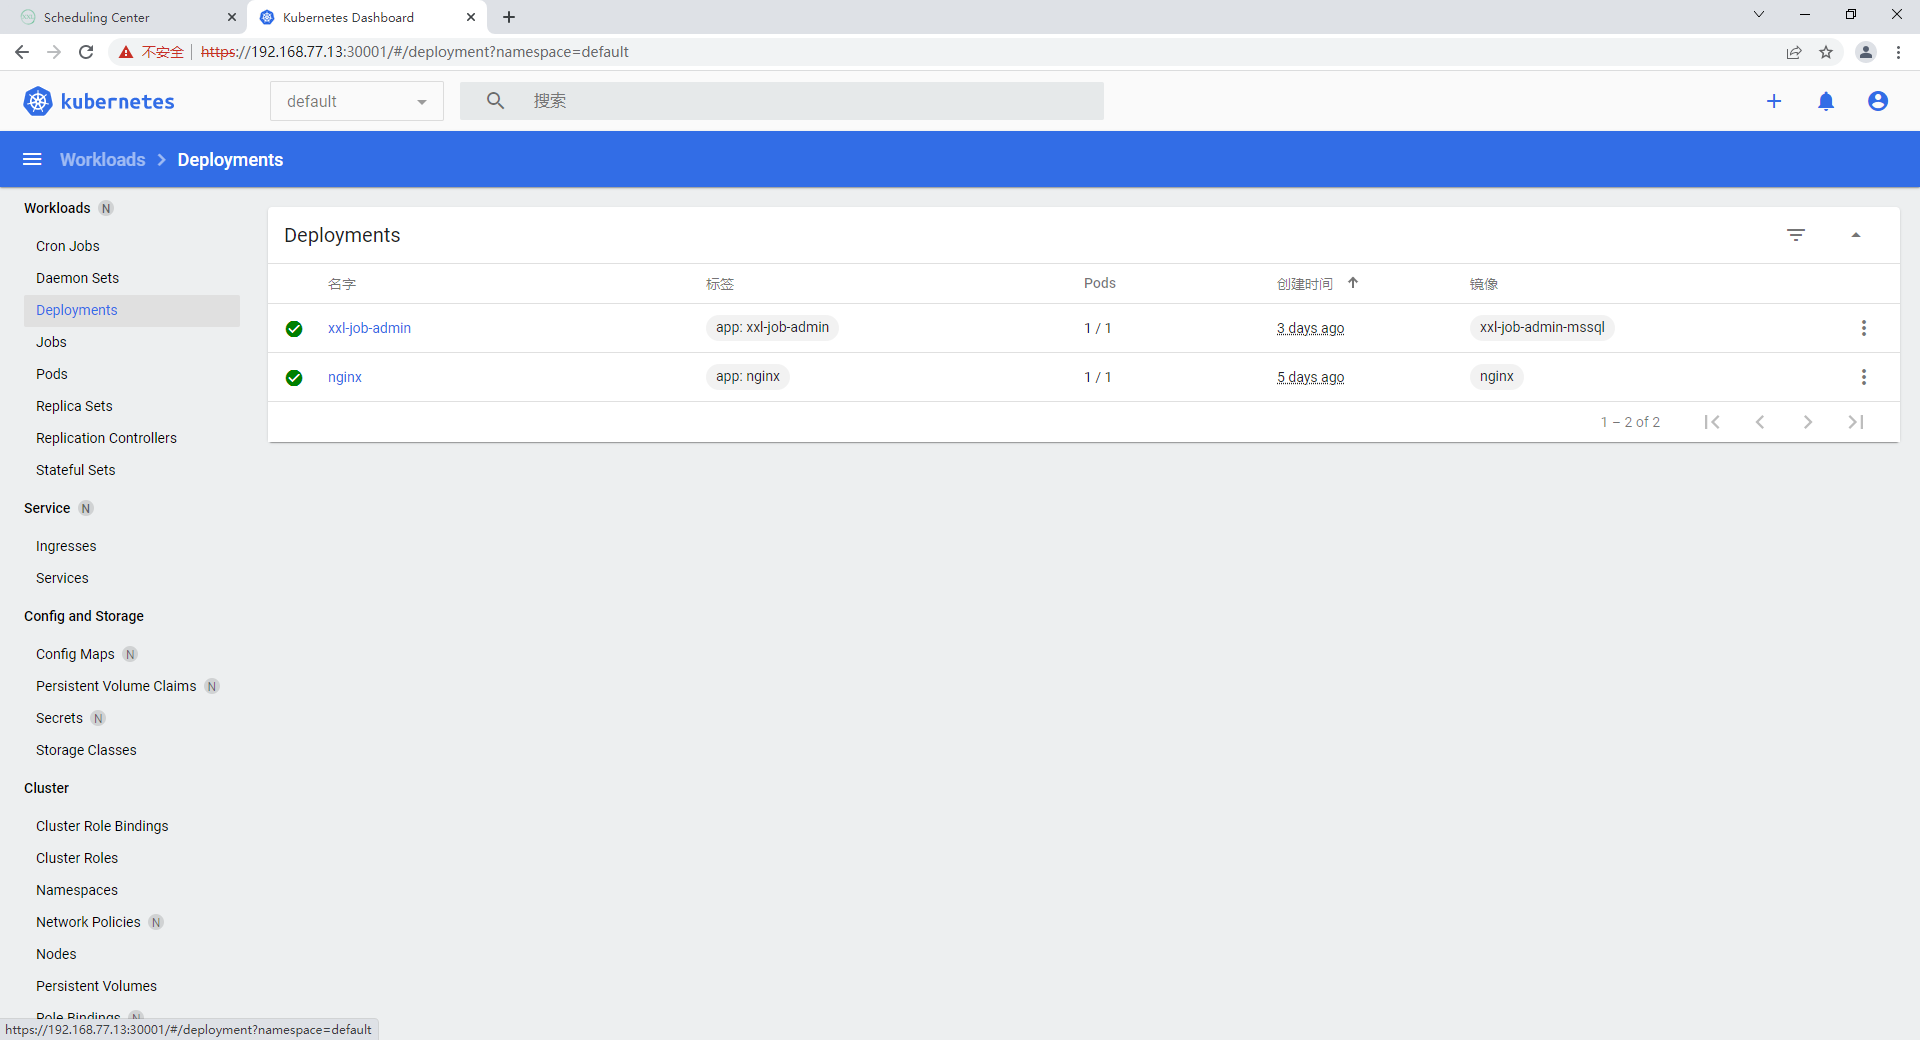Go to the previous page of deployments
Image resolution: width=1920 pixels, height=1040 pixels.
(x=1760, y=422)
